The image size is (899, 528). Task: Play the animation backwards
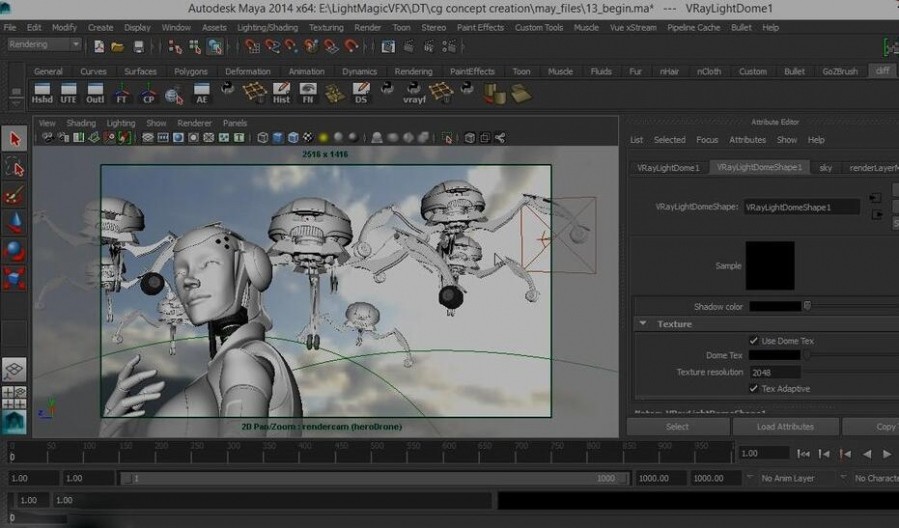(866, 454)
